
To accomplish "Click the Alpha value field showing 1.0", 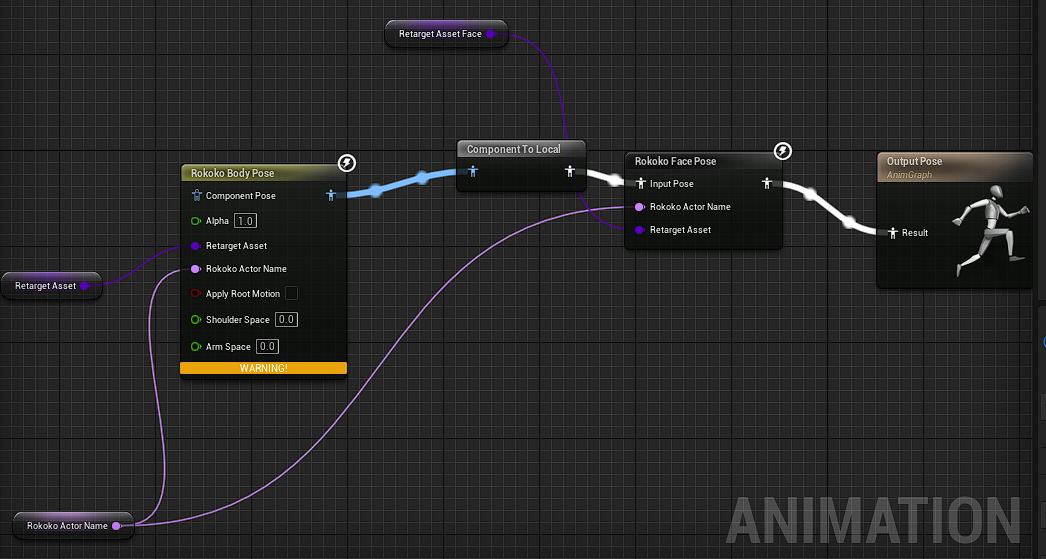I will (x=245, y=221).
